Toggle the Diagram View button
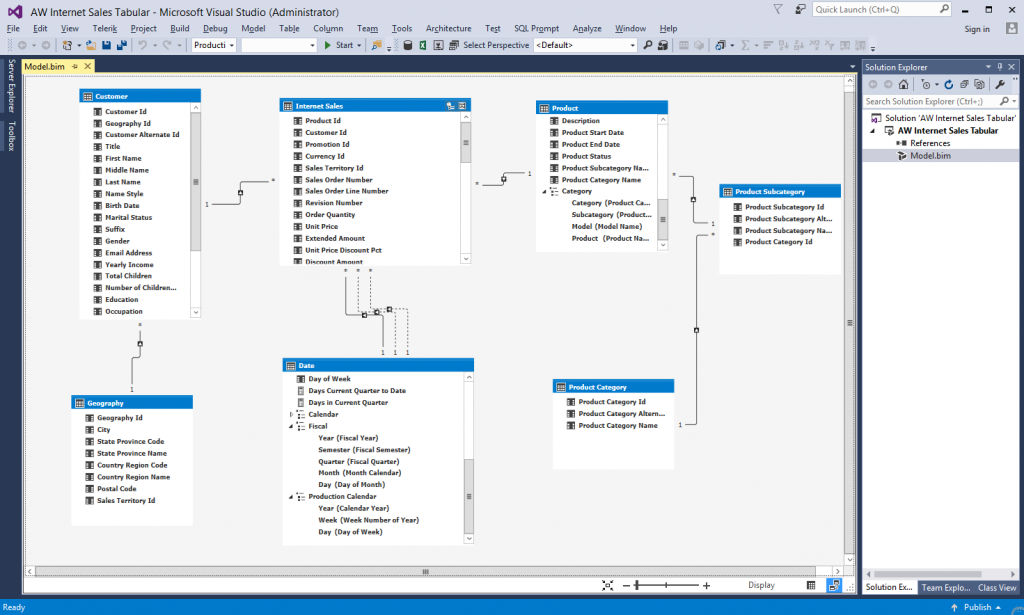Screen dimensions: 1024x615 tap(834, 586)
